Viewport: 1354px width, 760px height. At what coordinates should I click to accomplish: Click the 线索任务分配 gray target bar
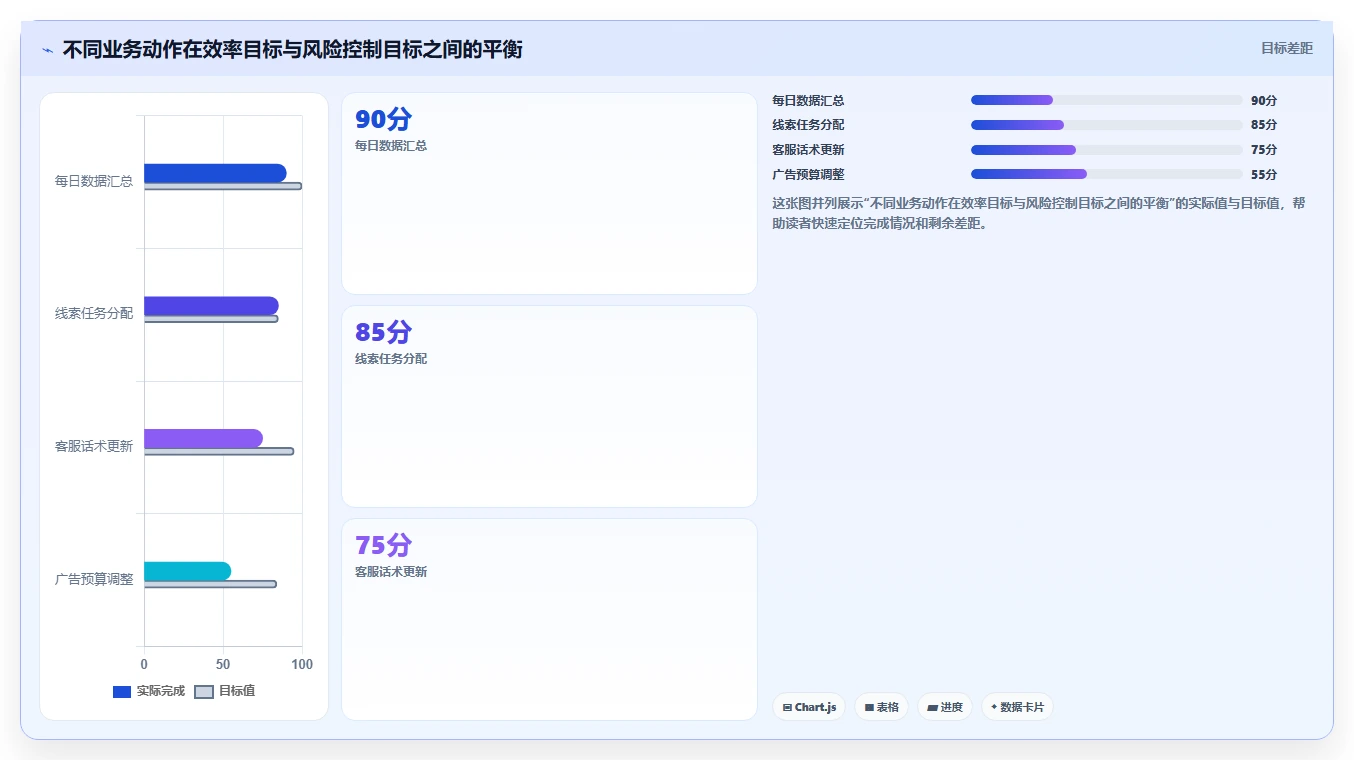[211, 319]
